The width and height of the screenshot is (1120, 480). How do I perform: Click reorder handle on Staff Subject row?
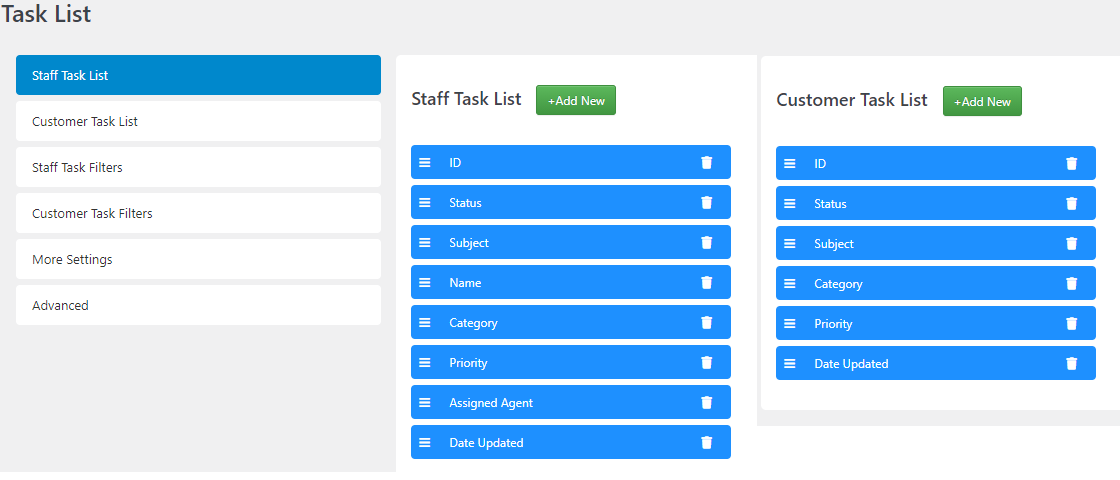(x=424, y=242)
